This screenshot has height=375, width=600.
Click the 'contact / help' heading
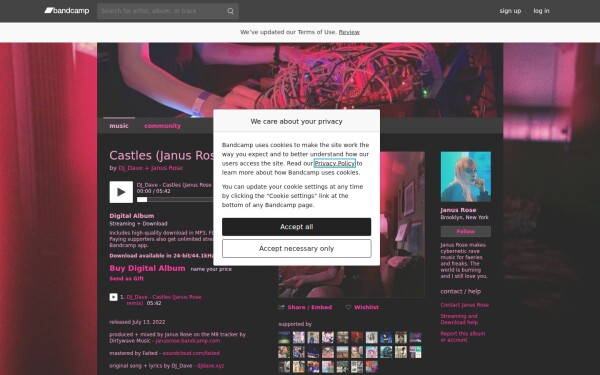[x=461, y=292]
